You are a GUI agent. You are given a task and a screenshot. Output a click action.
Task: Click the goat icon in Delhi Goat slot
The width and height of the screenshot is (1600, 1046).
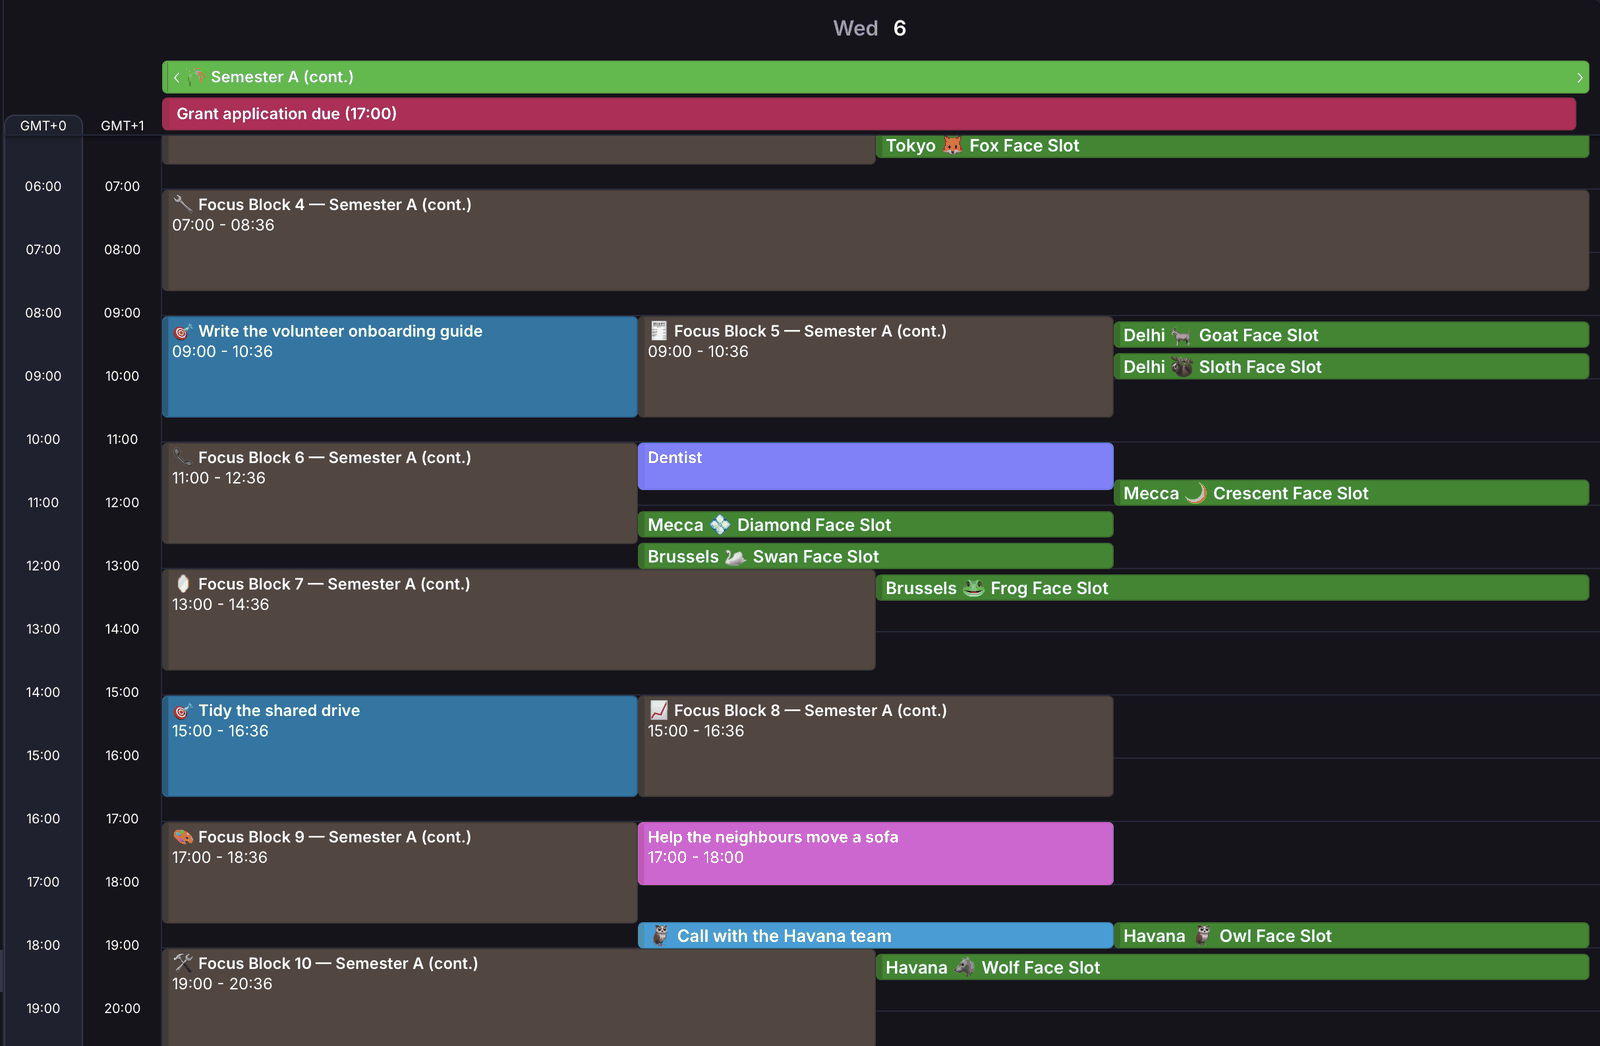point(1182,336)
